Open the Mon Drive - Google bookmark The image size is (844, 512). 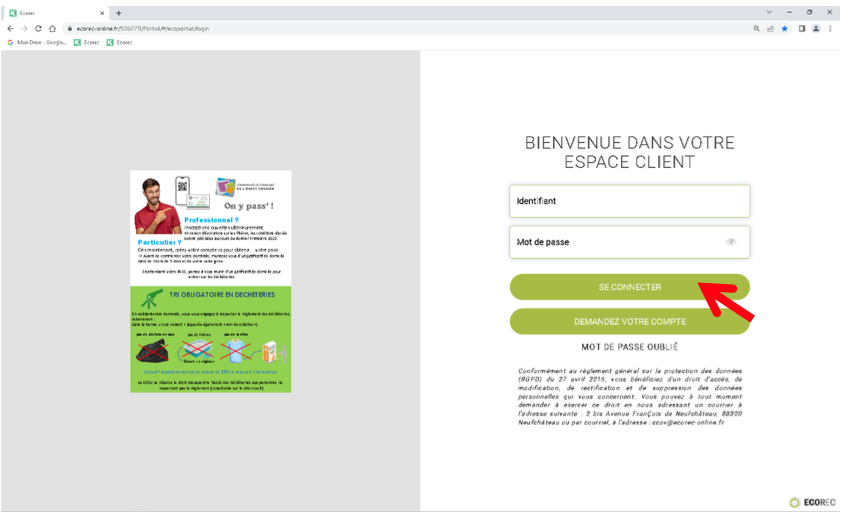(38, 43)
